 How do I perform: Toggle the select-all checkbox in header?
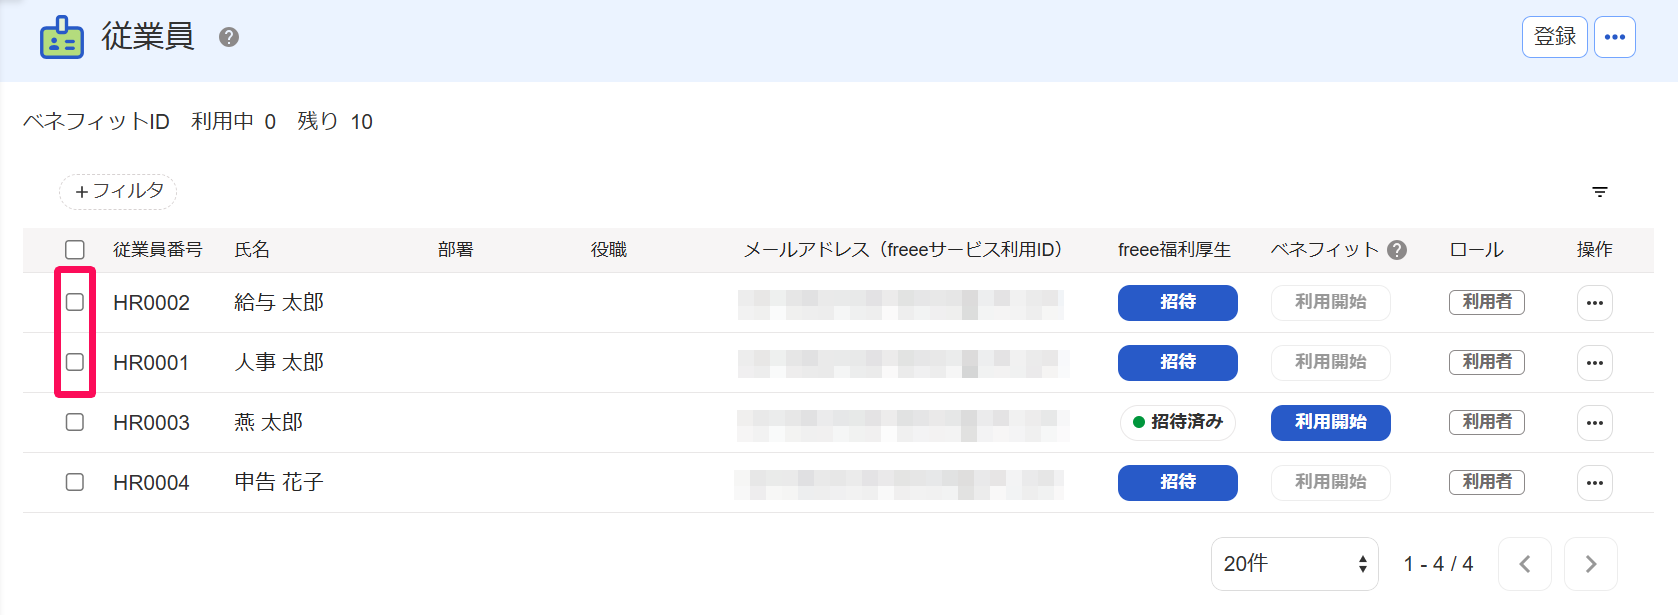(x=75, y=249)
